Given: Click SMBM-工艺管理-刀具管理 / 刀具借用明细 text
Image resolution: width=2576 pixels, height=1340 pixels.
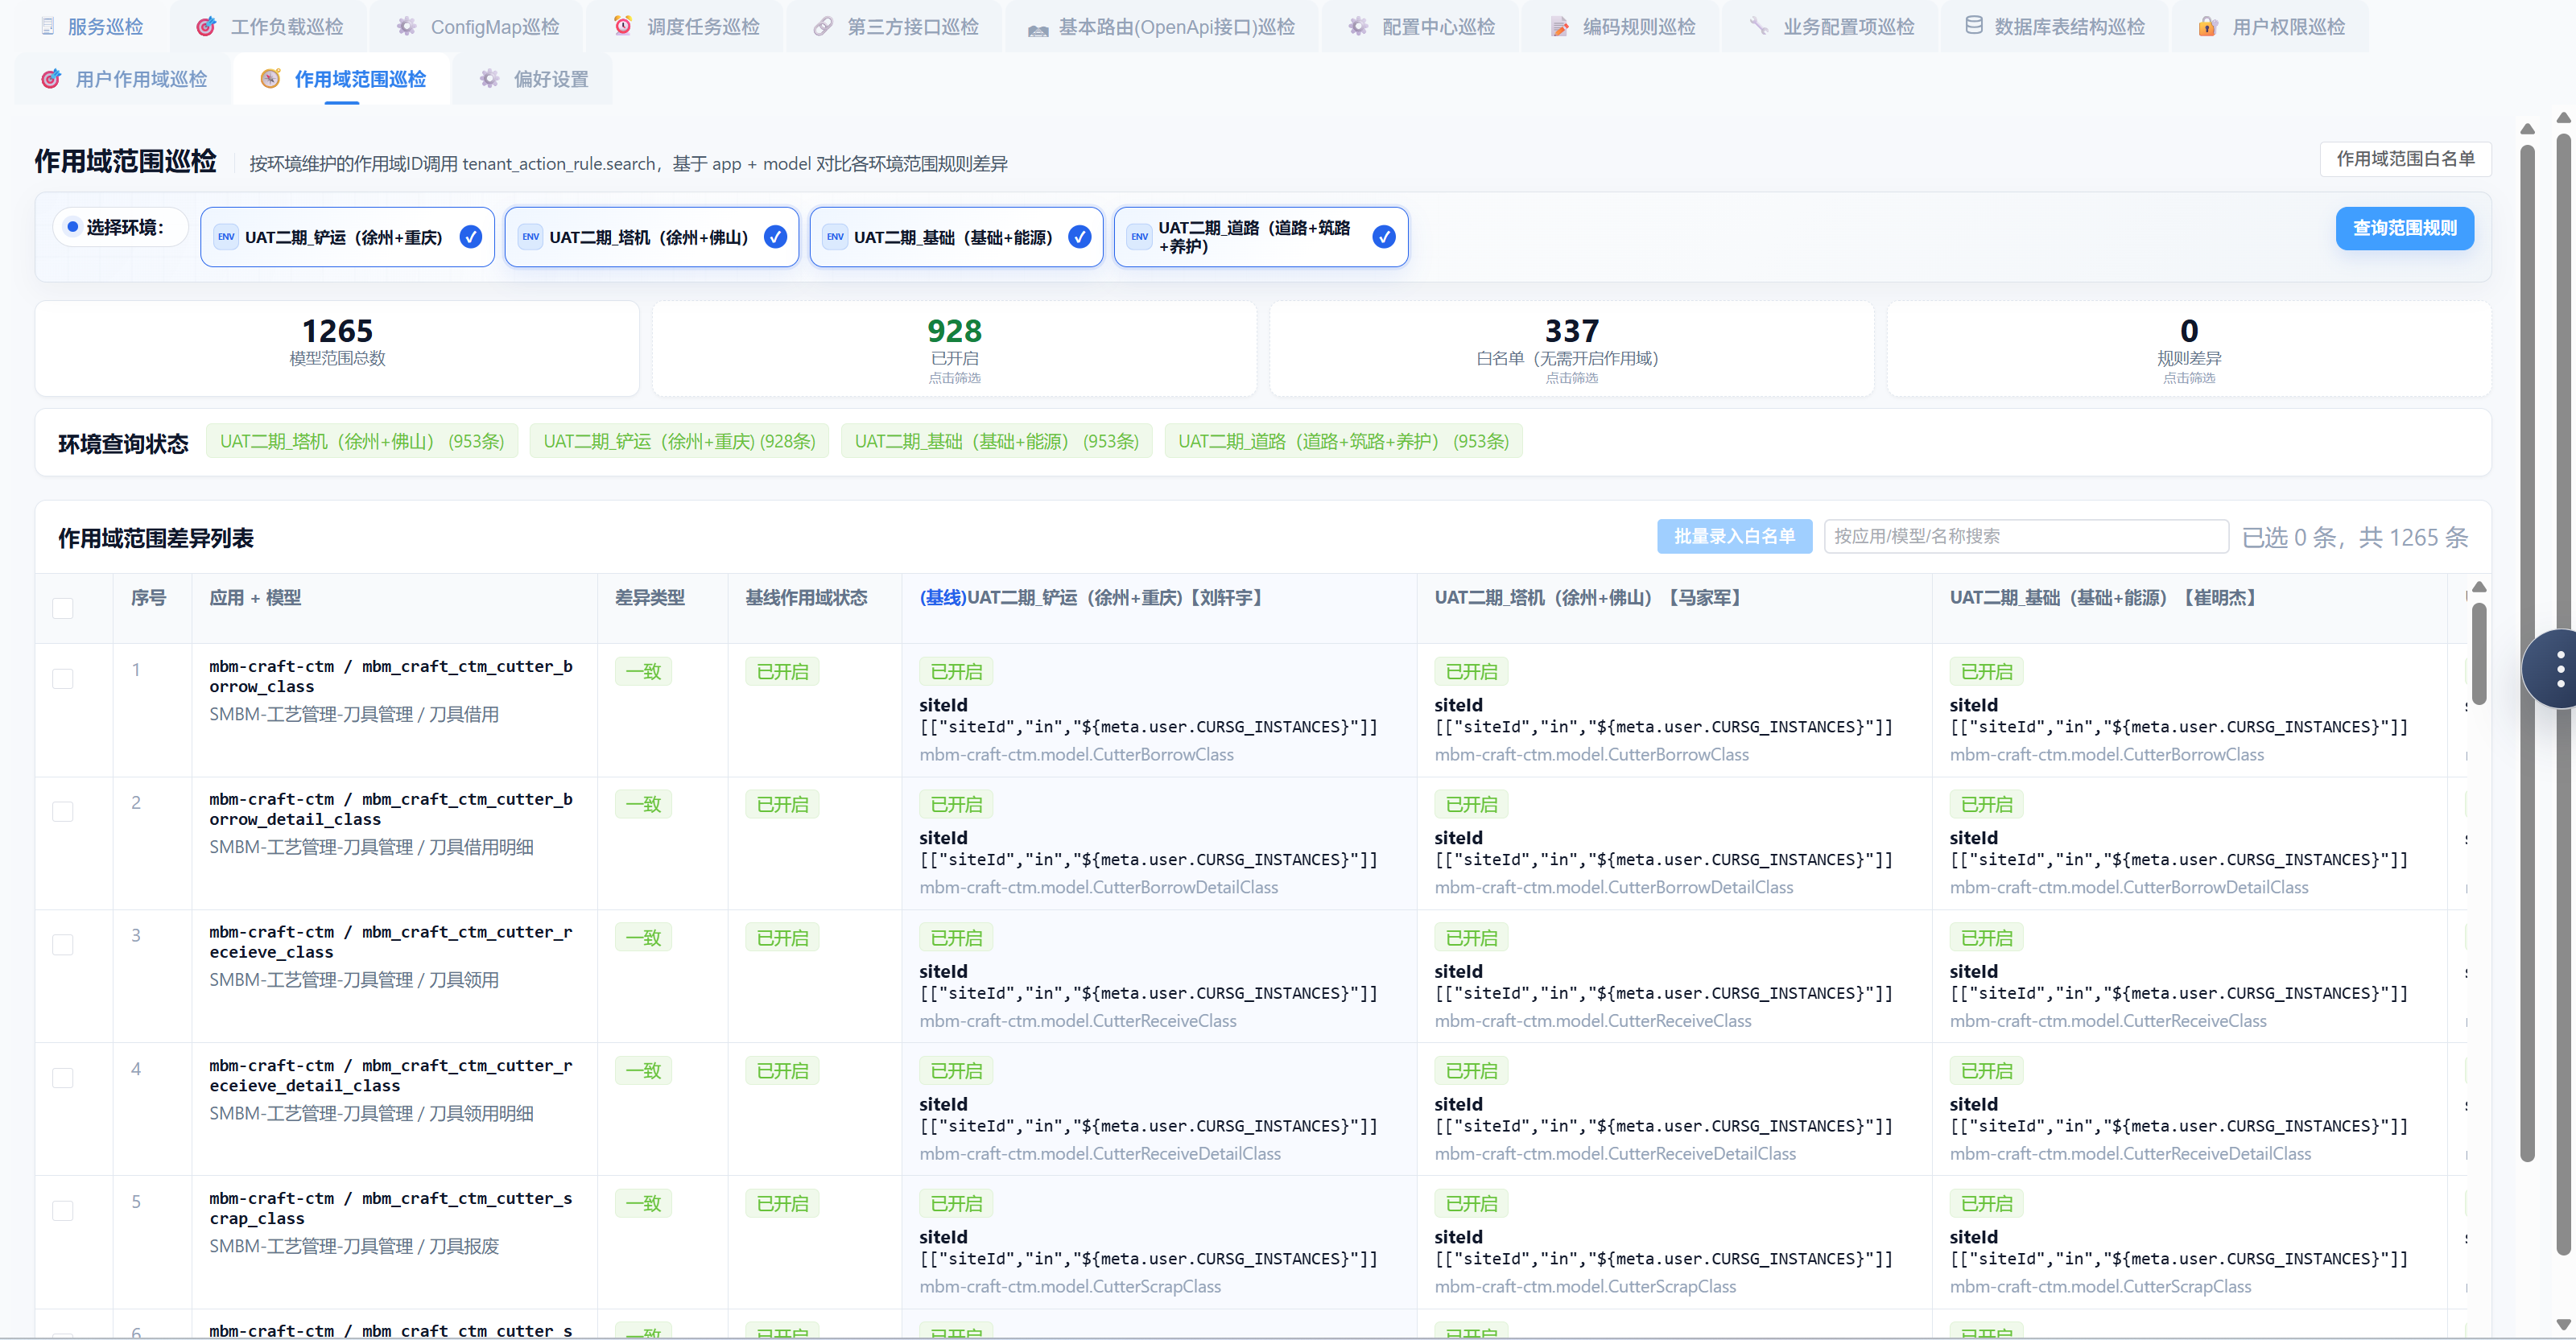Looking at the screenshot, I should [371, 848].
